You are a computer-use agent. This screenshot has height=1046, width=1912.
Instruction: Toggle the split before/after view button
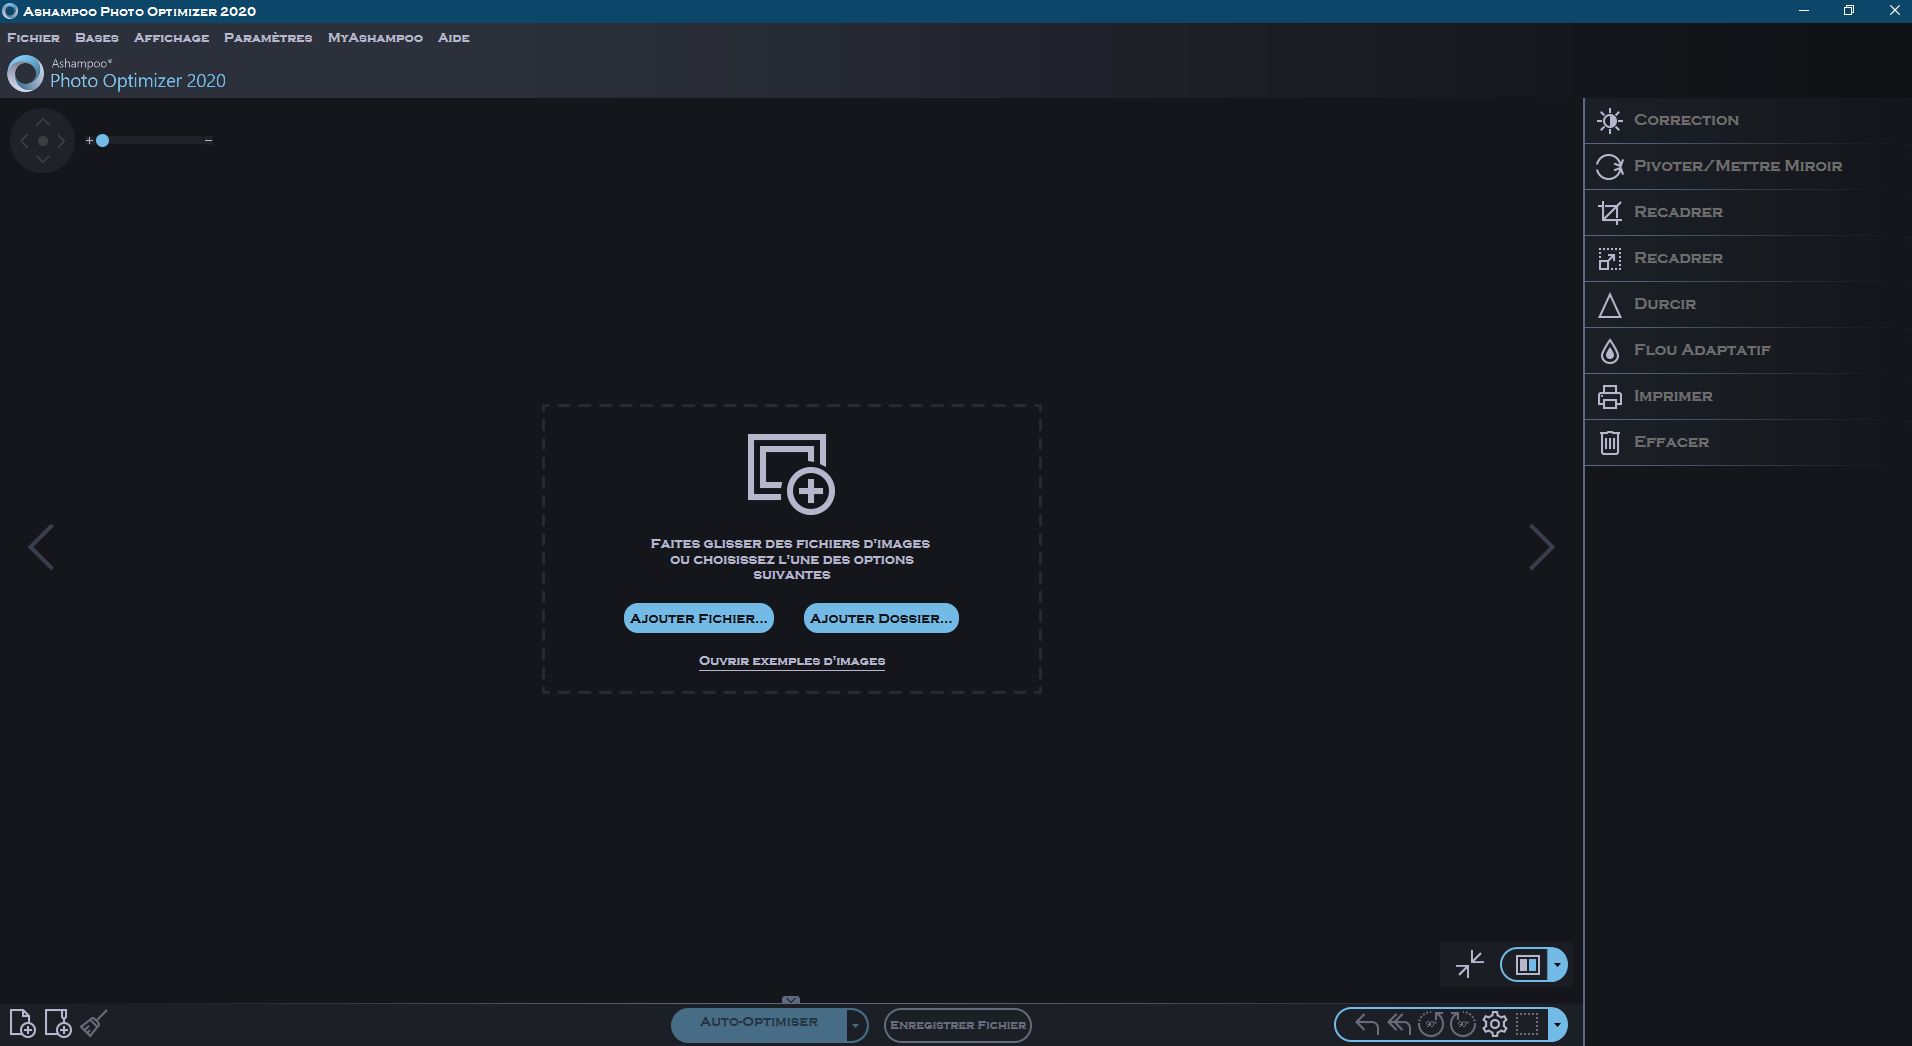[1526, 965]
